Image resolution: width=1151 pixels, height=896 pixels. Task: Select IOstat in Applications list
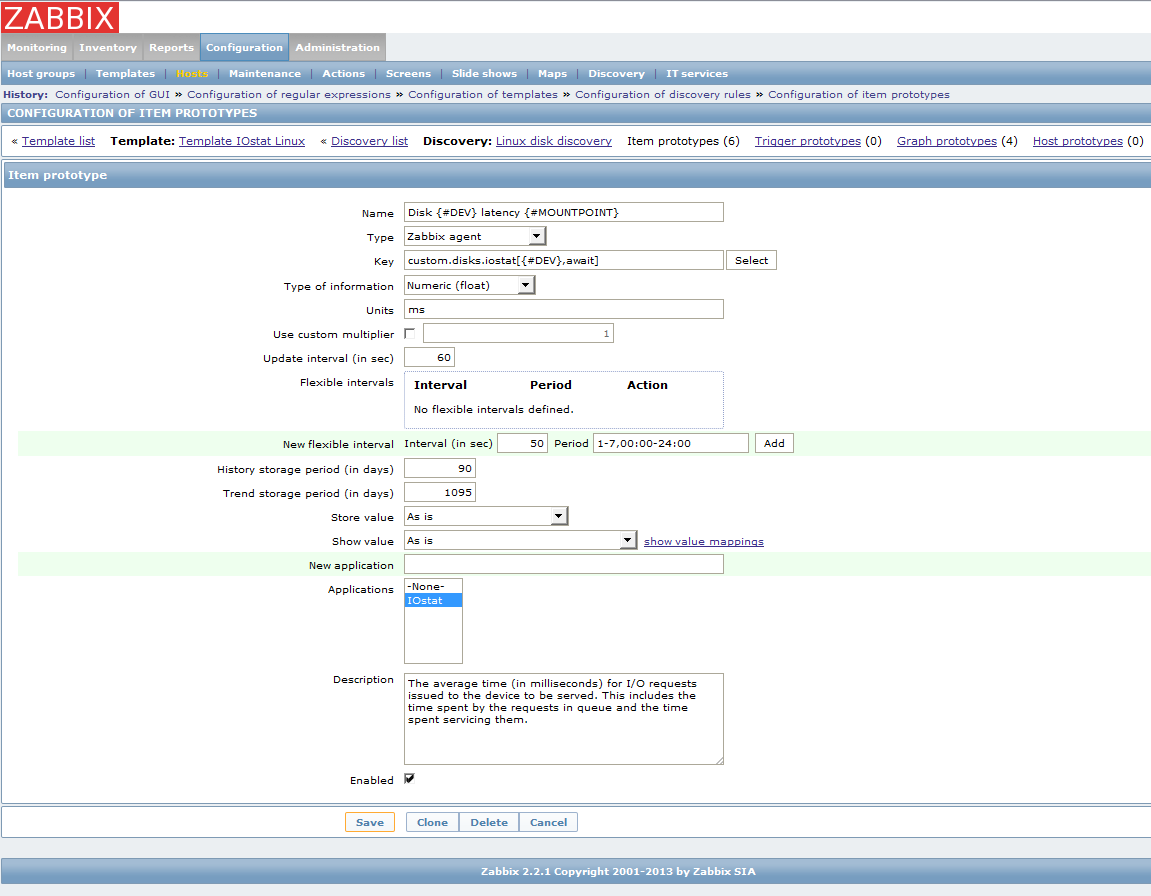433,600
